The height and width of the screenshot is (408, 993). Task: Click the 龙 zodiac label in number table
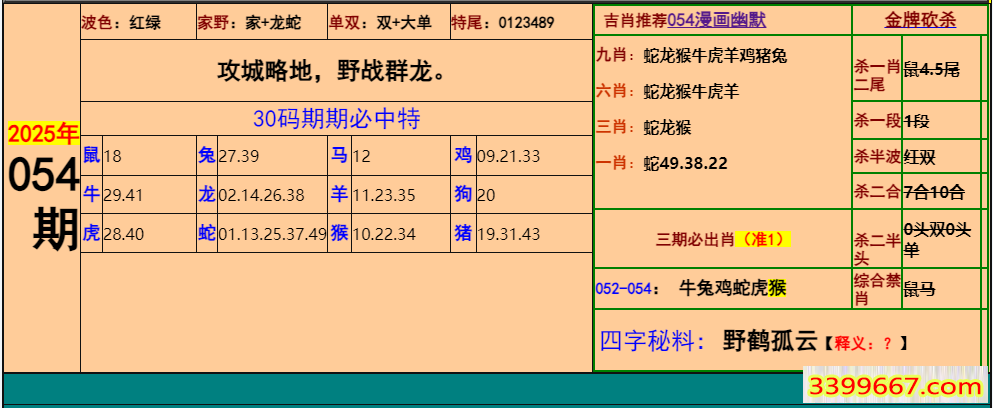click(x=207, y=194)
